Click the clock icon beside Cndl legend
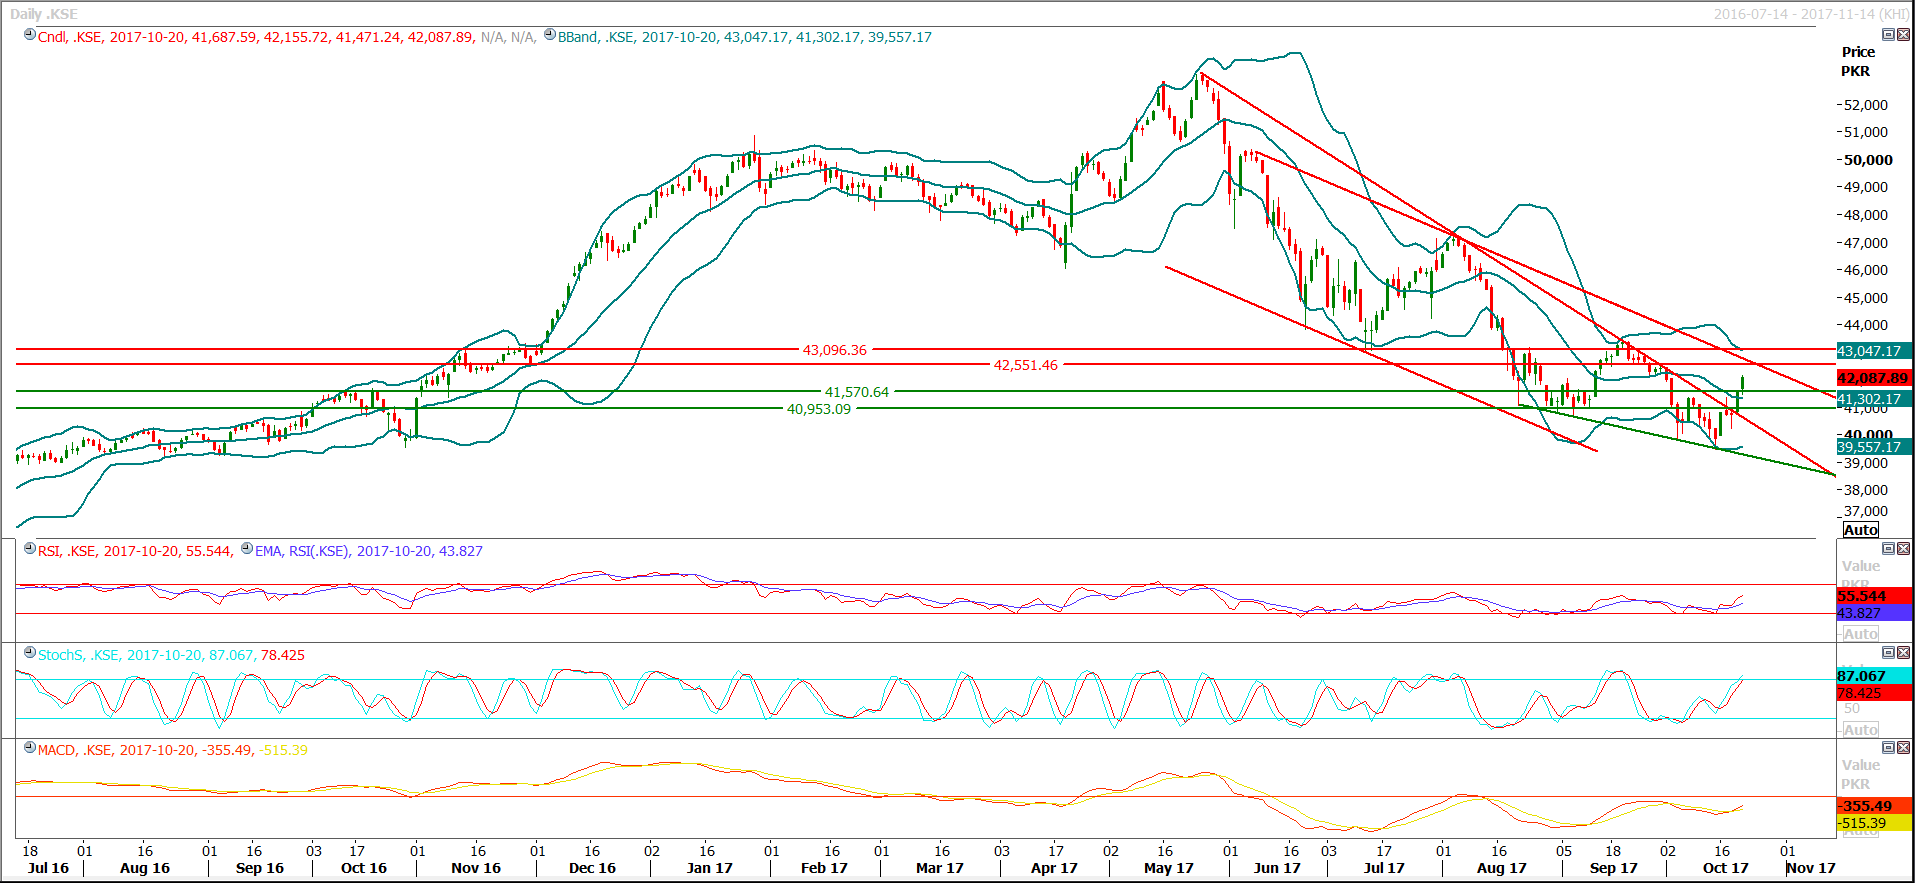Image resolution: width=1915 pixels, height=883 pixels. (30, 35)
